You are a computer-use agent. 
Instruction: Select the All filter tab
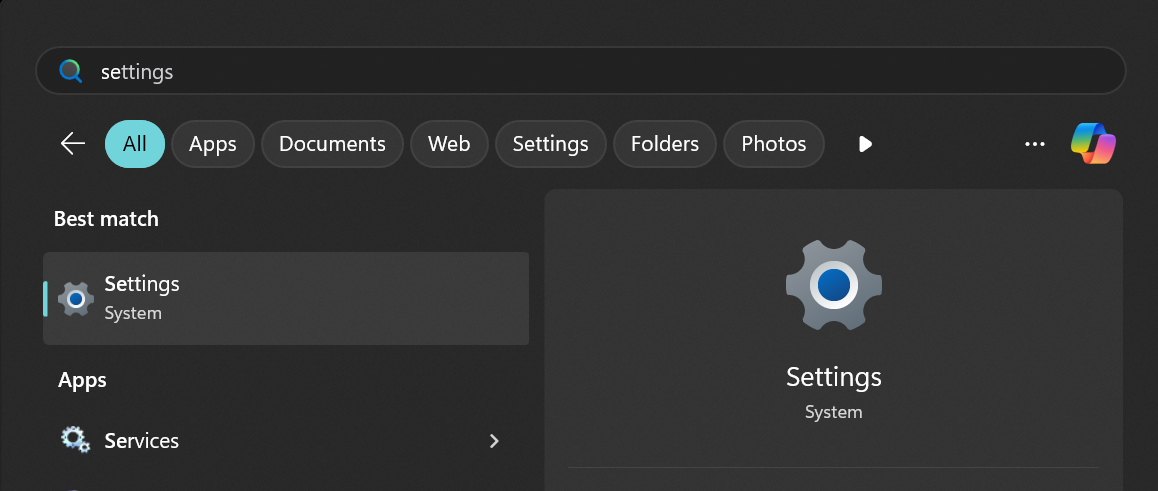135,144
